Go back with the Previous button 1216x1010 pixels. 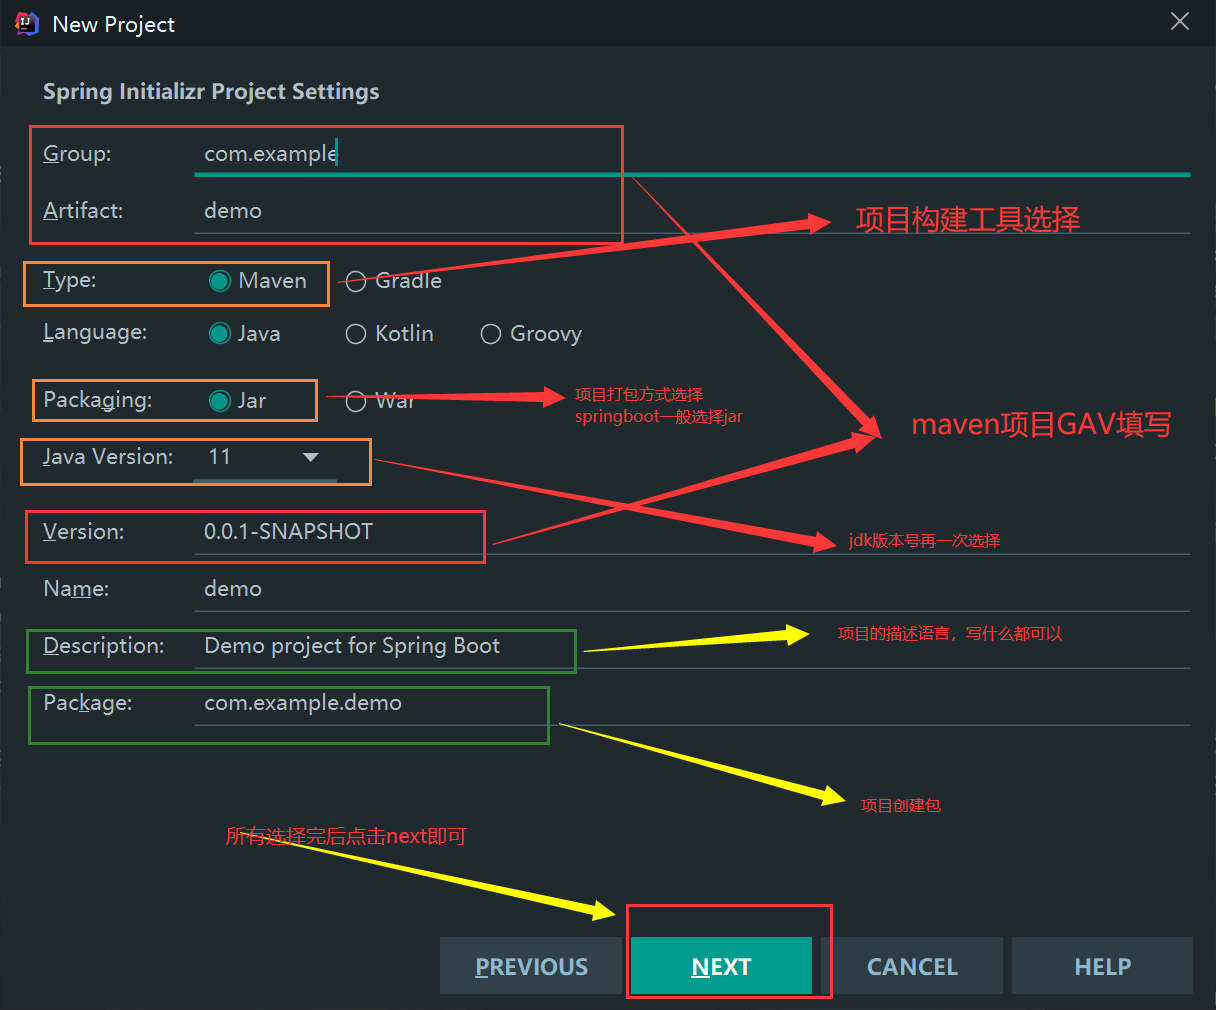click(x=531, y=966)
